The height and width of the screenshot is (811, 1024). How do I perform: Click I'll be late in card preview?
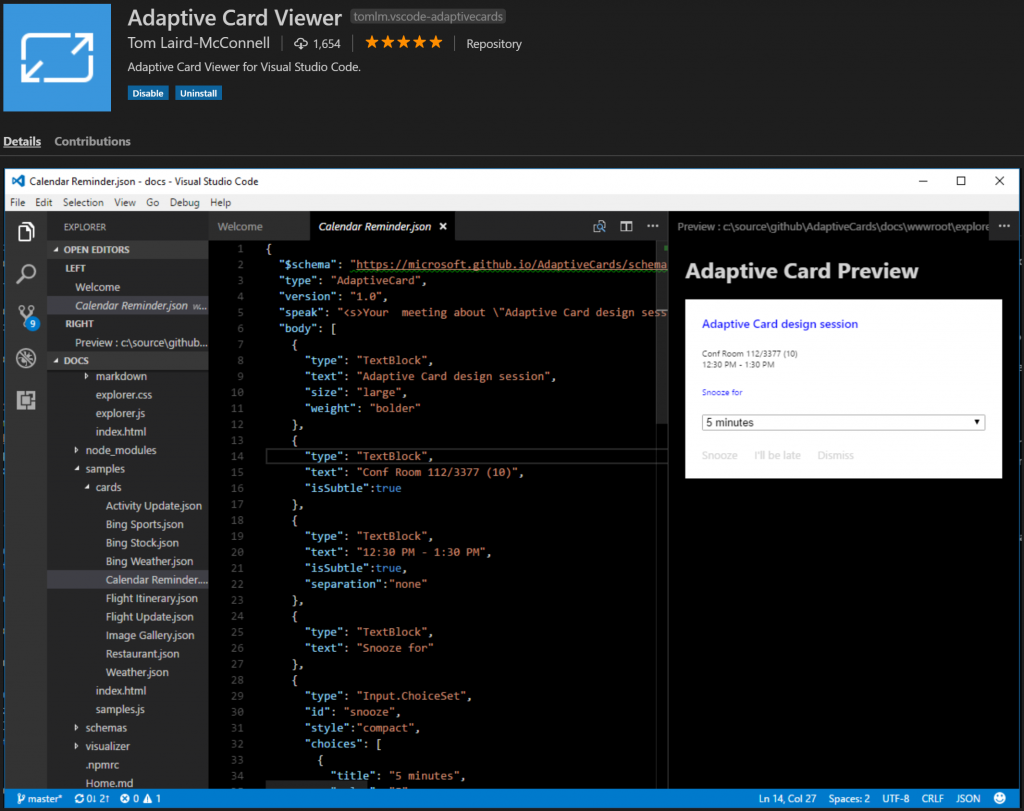click(777, 455)
